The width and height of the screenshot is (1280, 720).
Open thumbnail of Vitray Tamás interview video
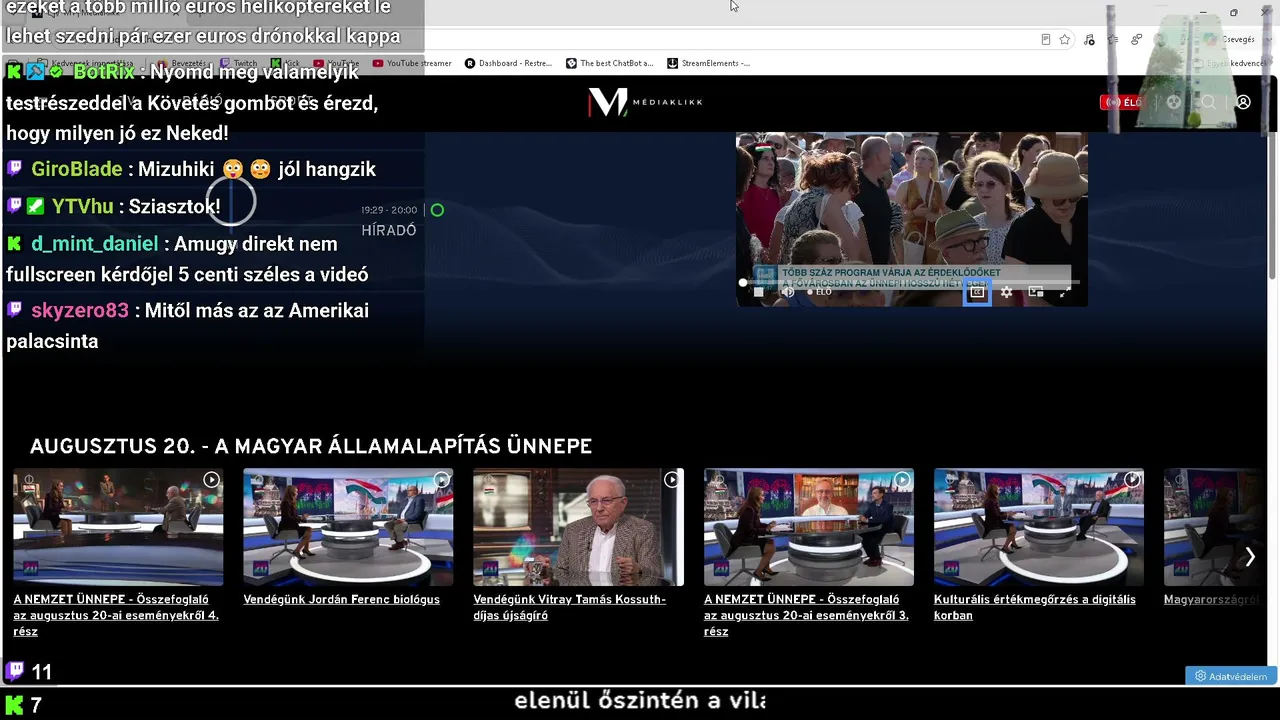[x=578, y=527]
